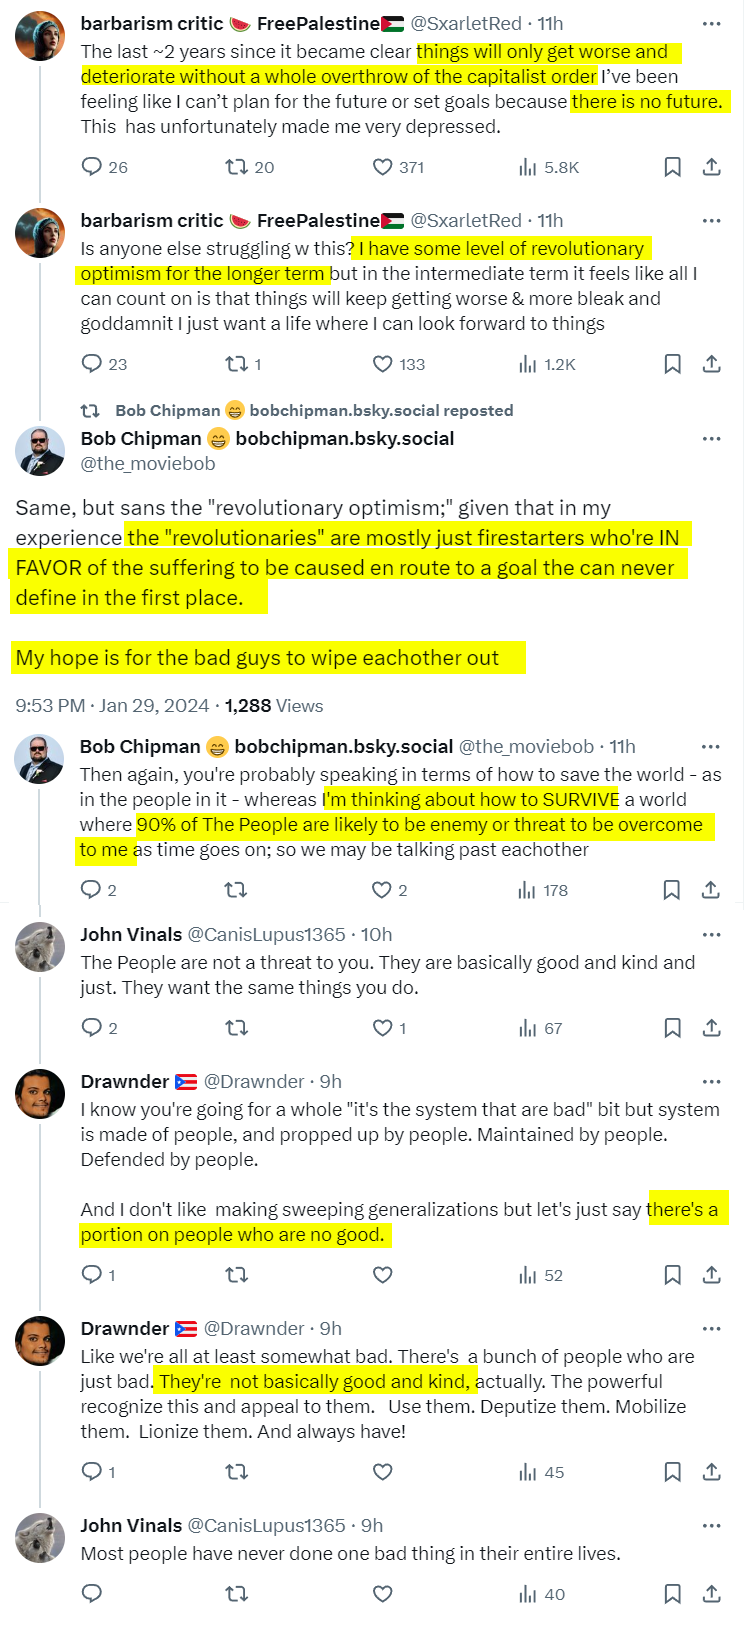Share the first SxarletRed tweet
This screenshot has width=748, height=1632.
(x=711, y=167)
